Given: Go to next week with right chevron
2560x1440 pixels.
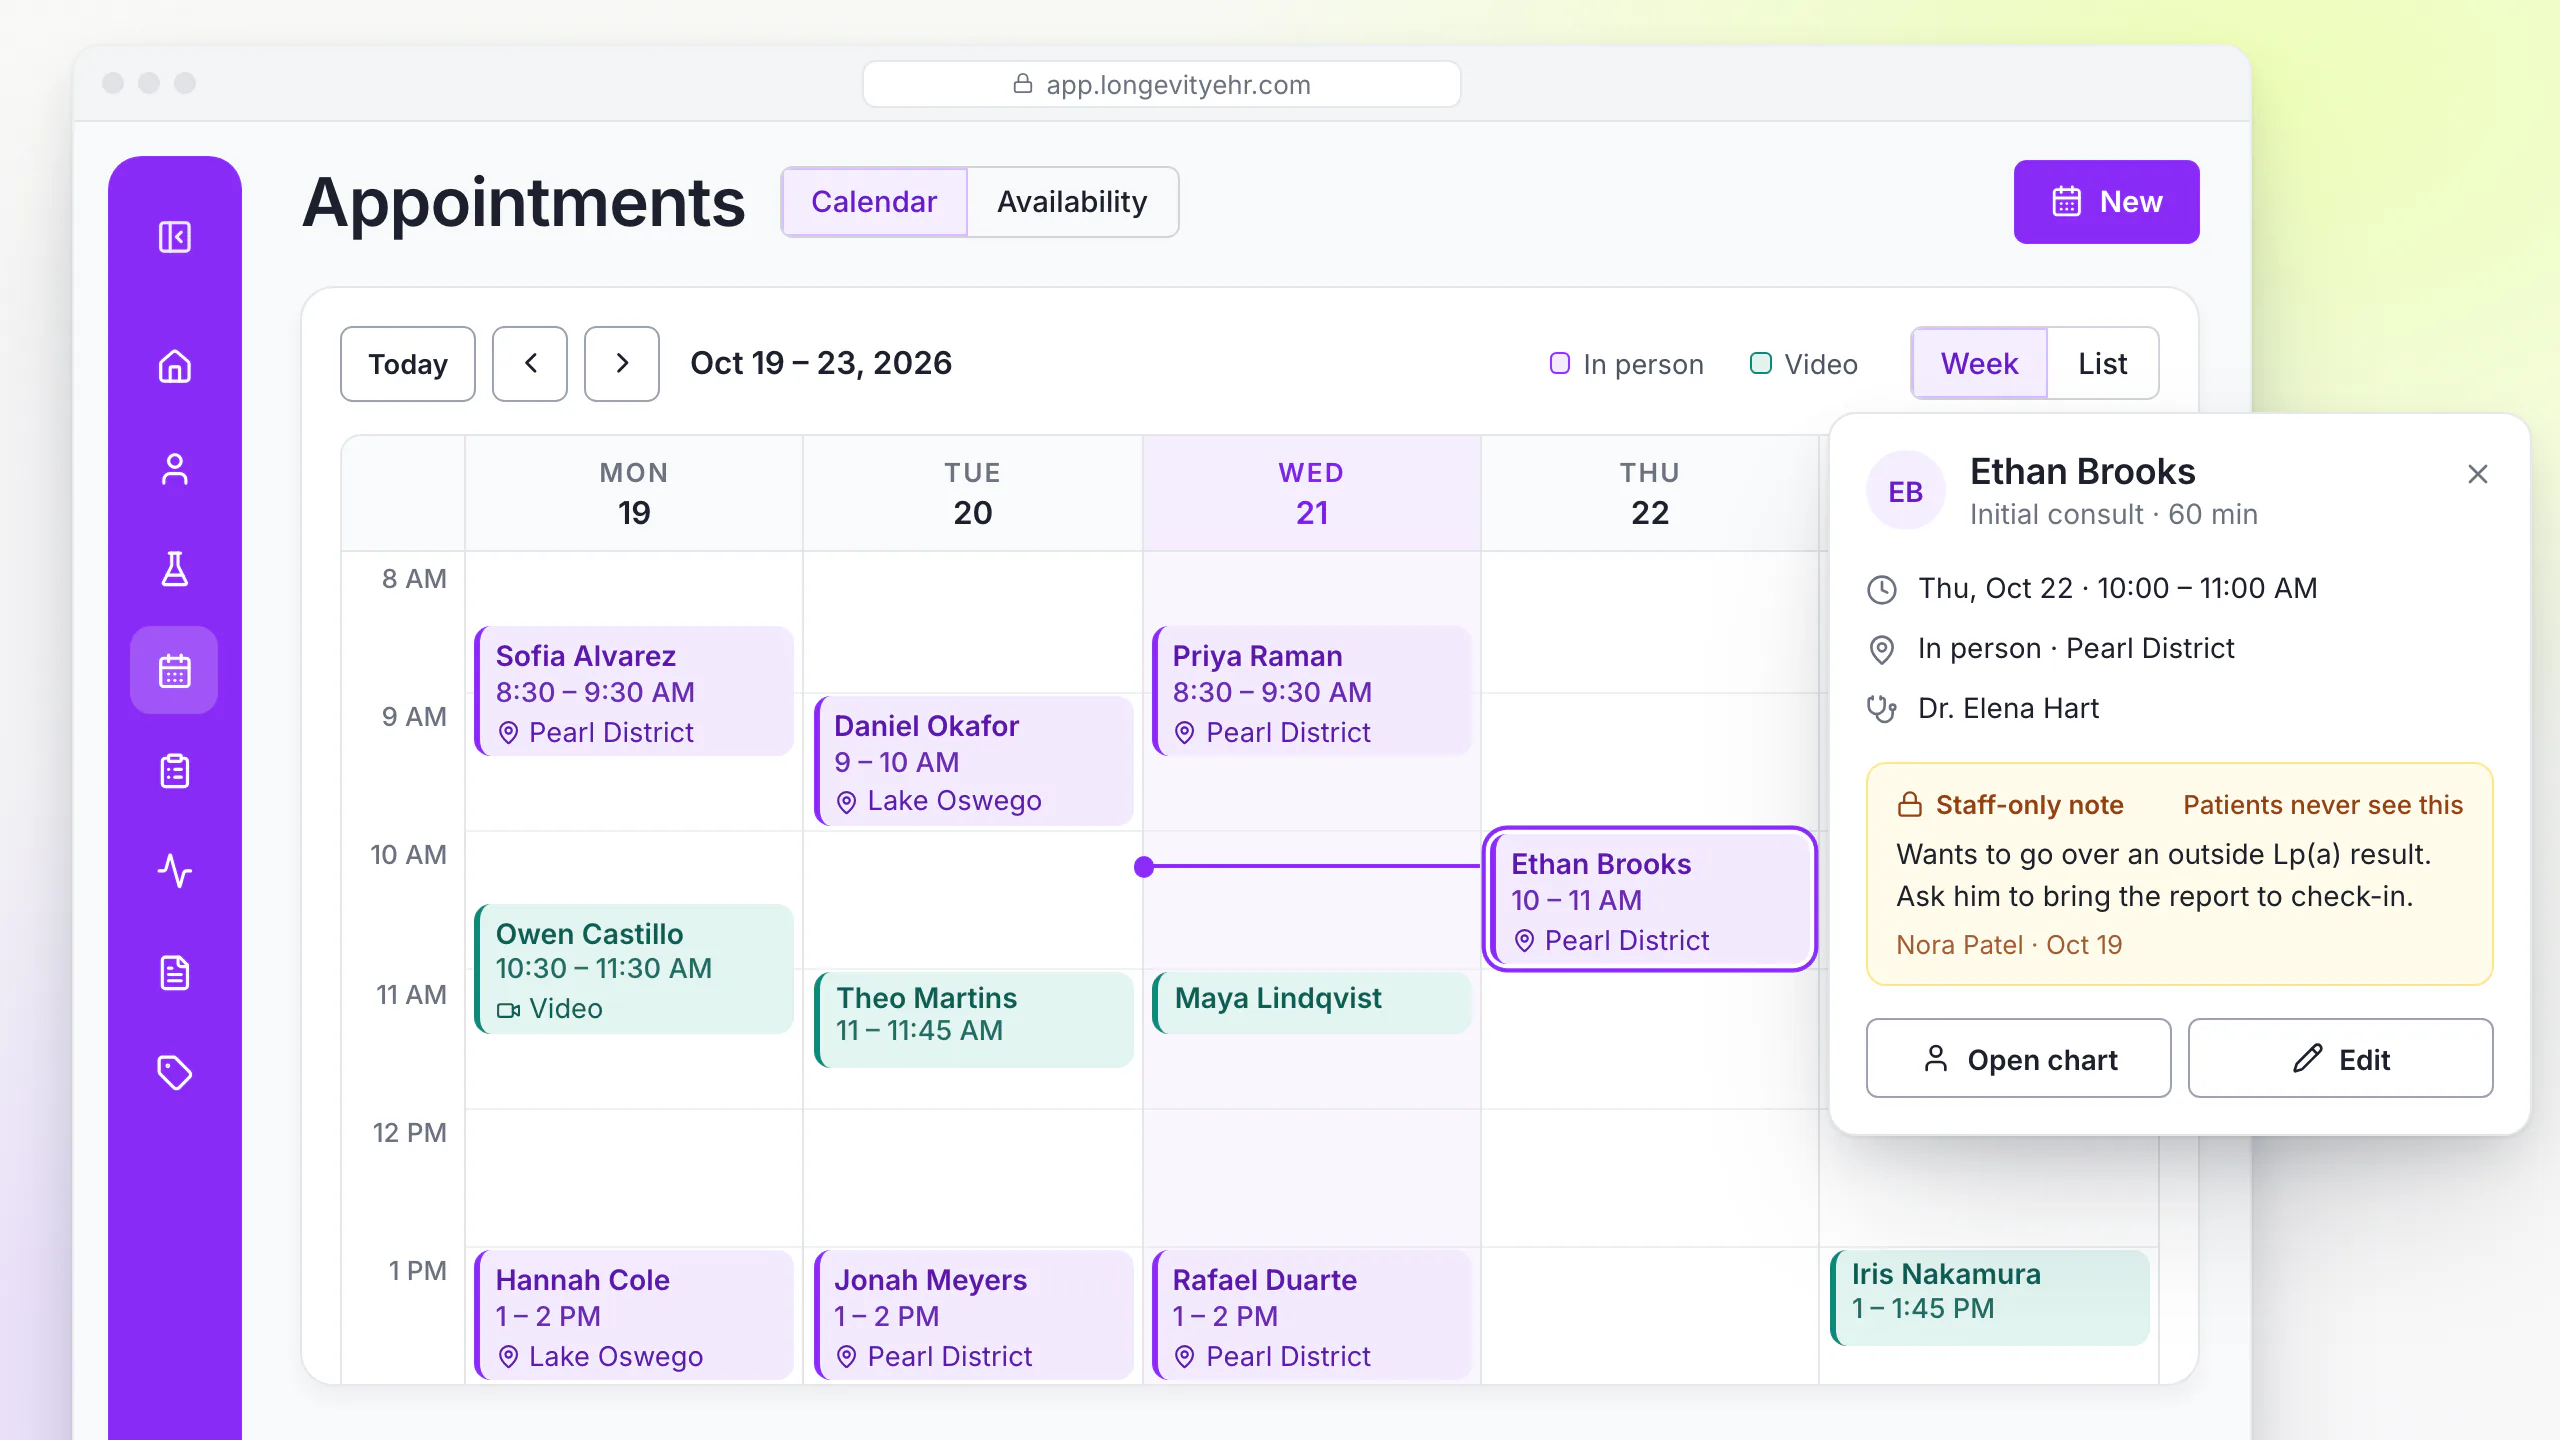Looking at the screenshot, I should click(x=622, y=364).
